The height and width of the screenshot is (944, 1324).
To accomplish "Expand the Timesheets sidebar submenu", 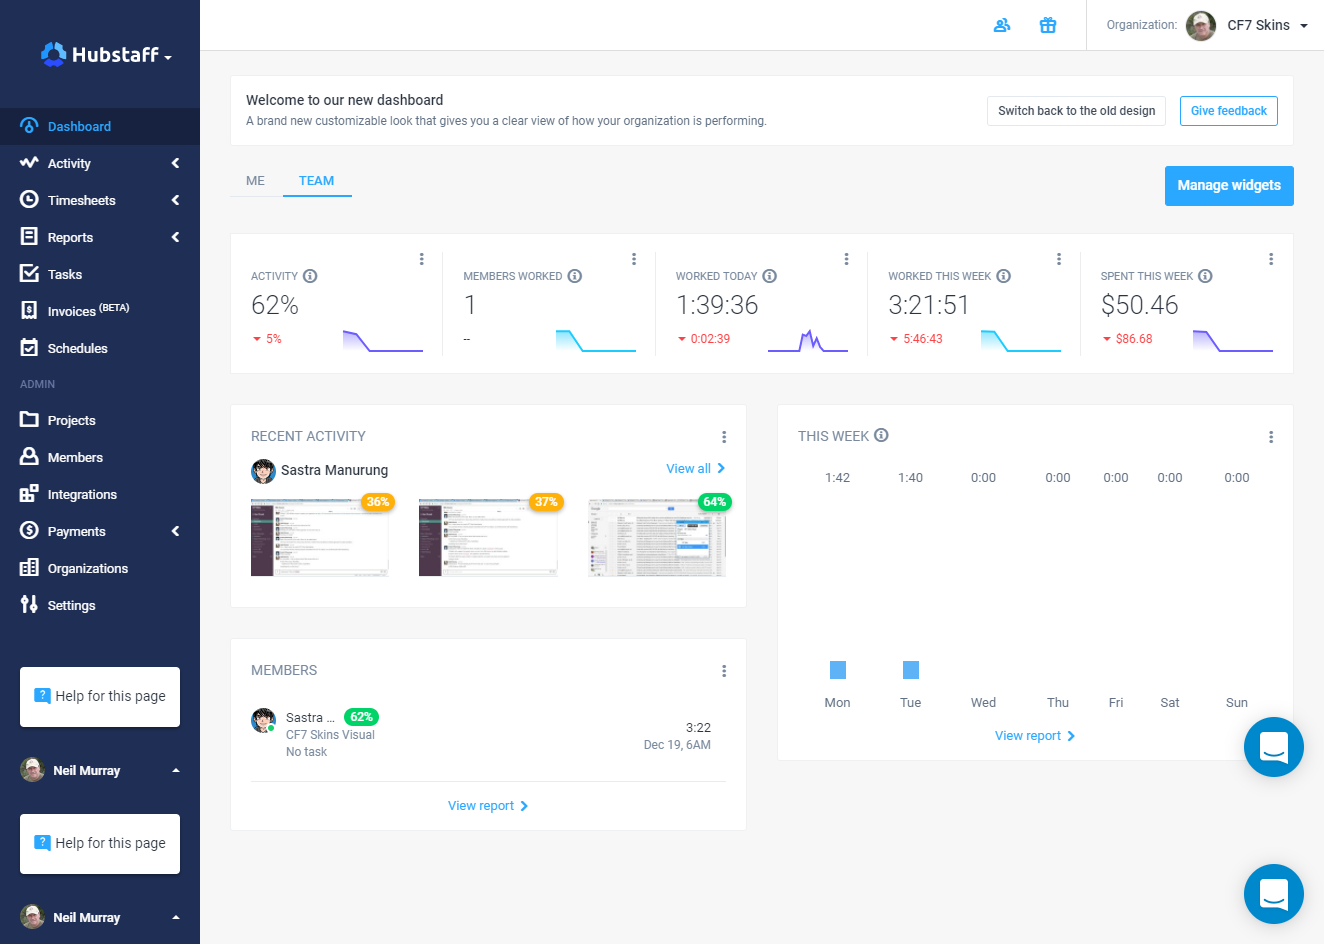I will coord(175,200).
